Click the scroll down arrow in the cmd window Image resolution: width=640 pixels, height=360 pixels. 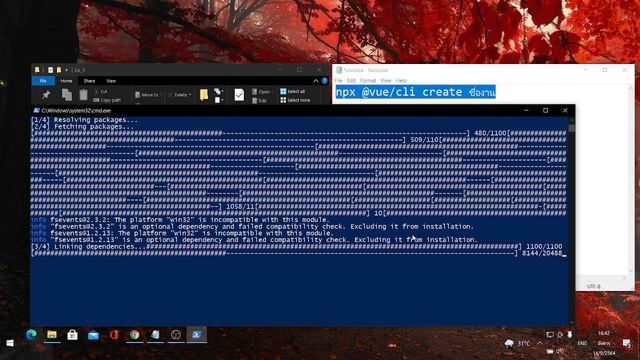[571, 322]
